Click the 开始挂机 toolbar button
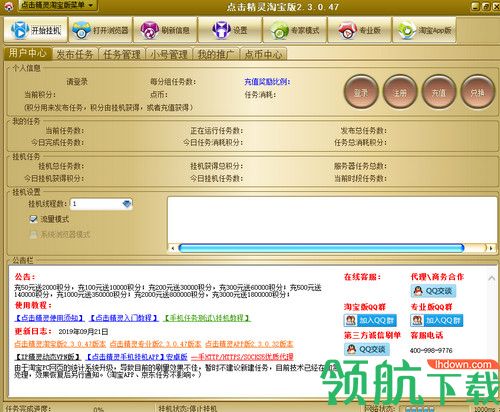500x412 pixels. (x=36, y=30)
